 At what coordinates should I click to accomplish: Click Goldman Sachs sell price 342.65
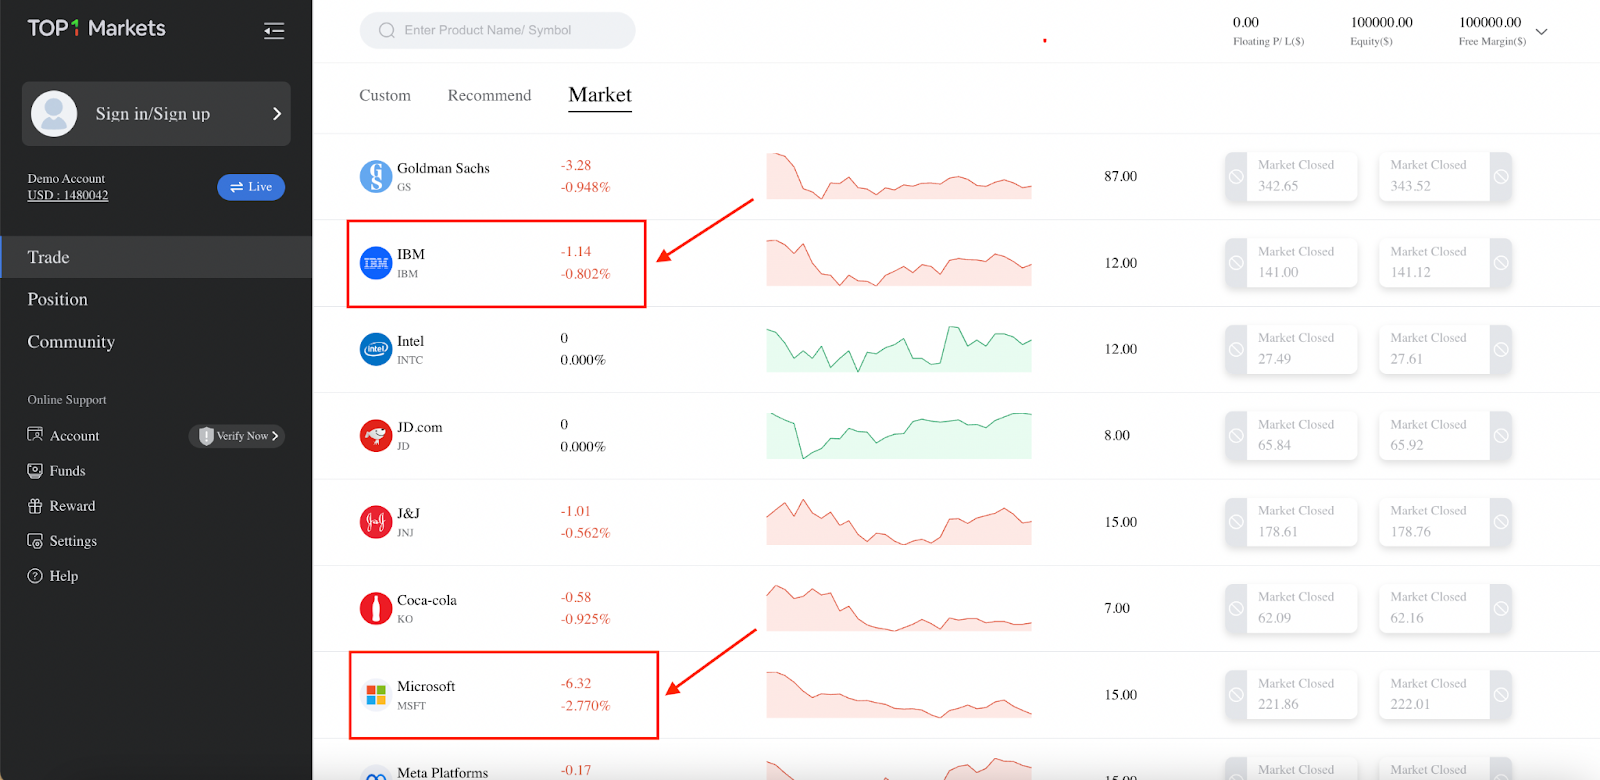(1278, 186)
